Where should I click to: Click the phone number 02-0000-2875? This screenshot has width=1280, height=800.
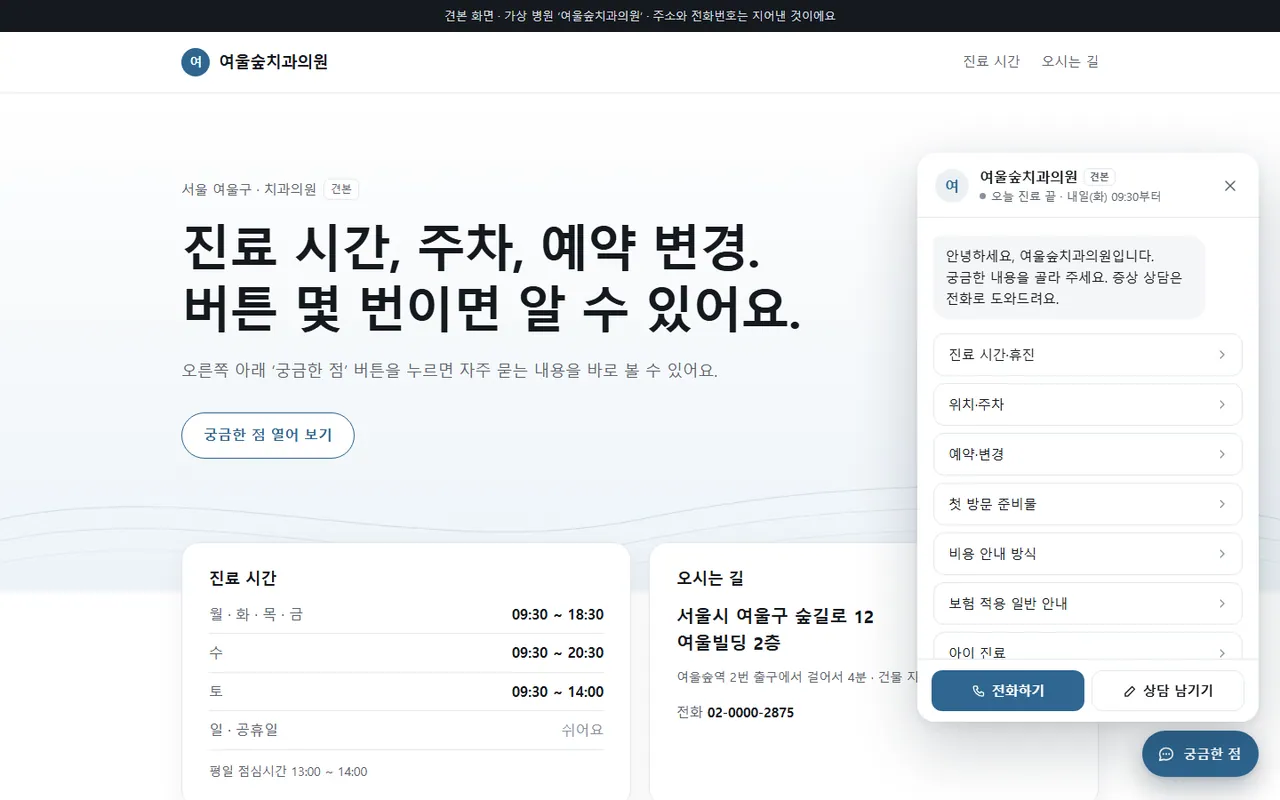pos(750,712)
